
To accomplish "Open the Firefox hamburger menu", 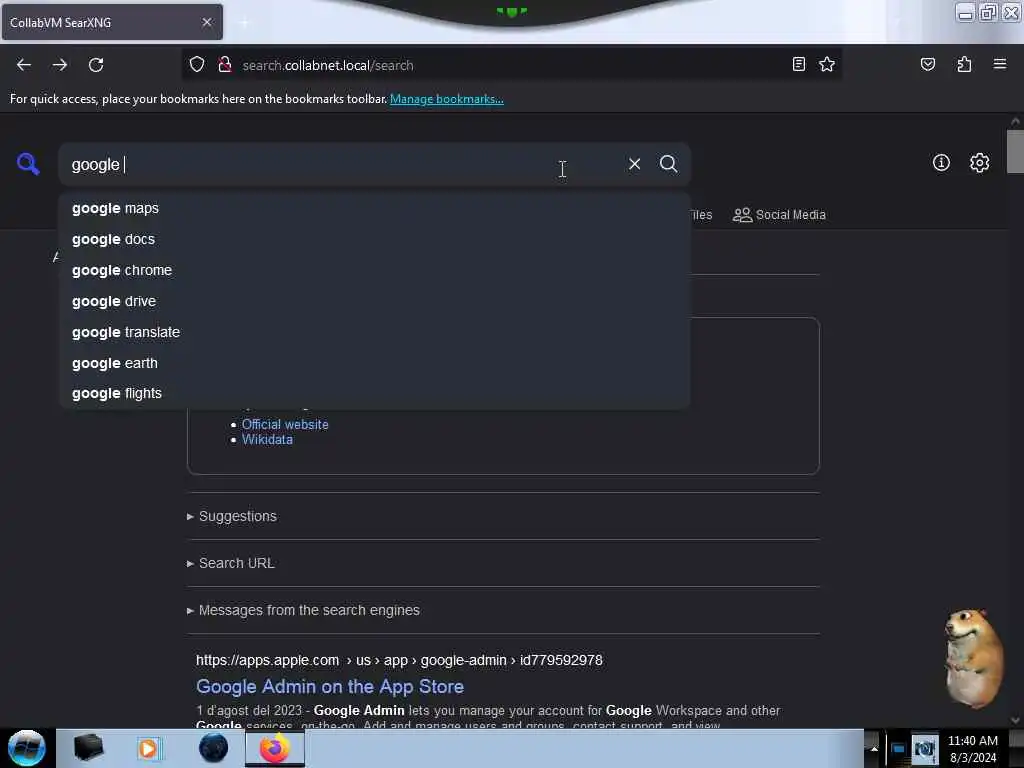I will (999, 64).
